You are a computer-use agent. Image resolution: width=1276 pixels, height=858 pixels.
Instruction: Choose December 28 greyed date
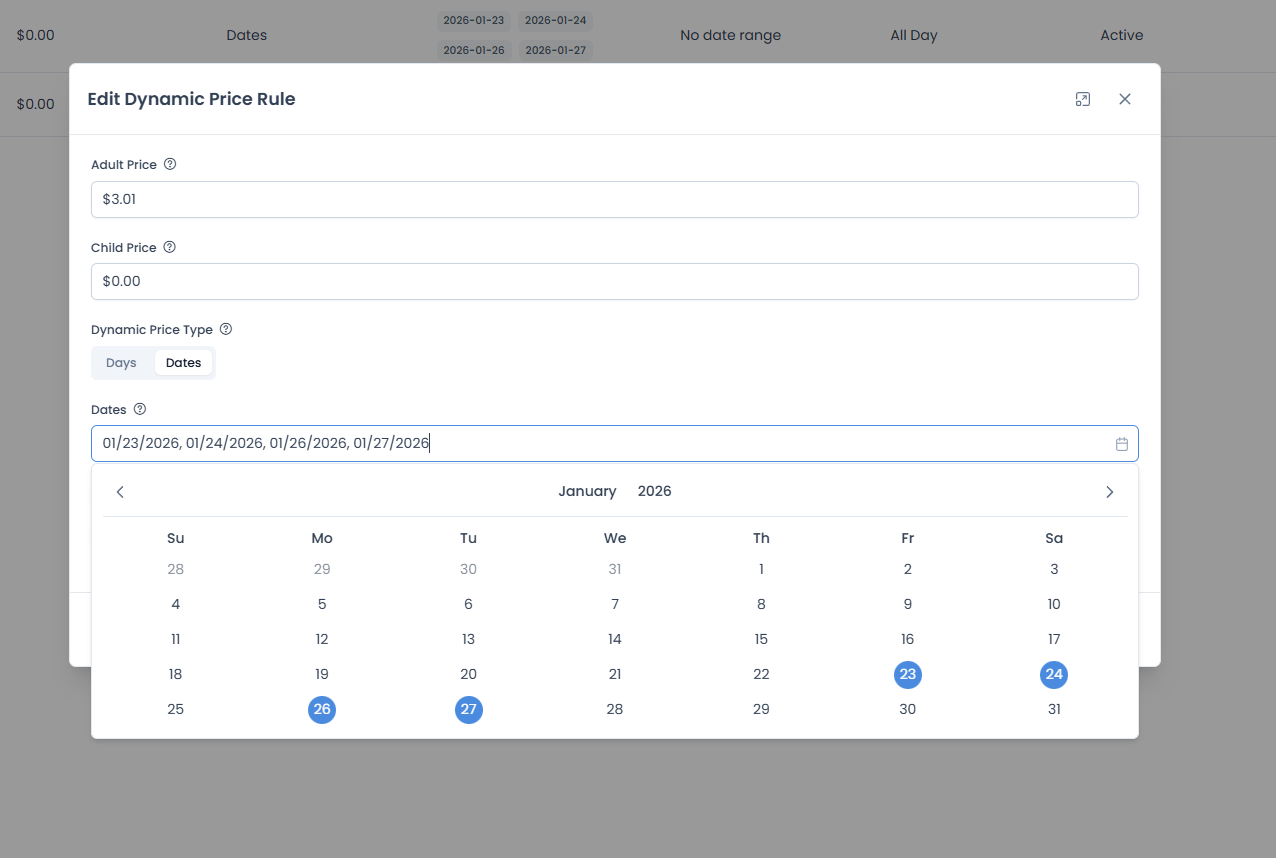pyautogui.click(x=176, y=570)
